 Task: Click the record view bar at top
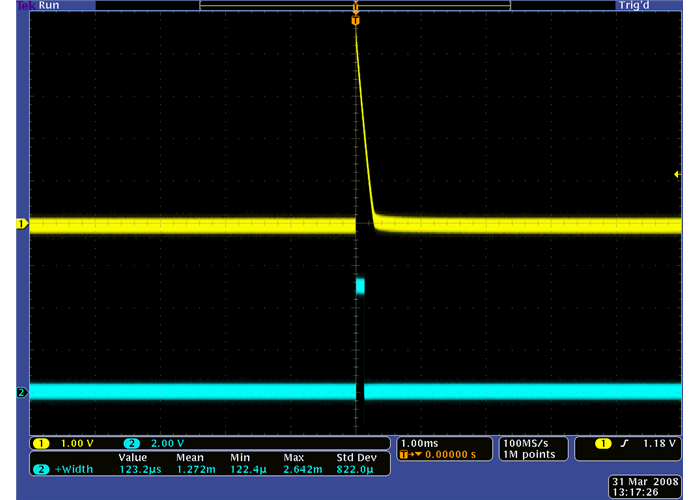click(355, 6)
